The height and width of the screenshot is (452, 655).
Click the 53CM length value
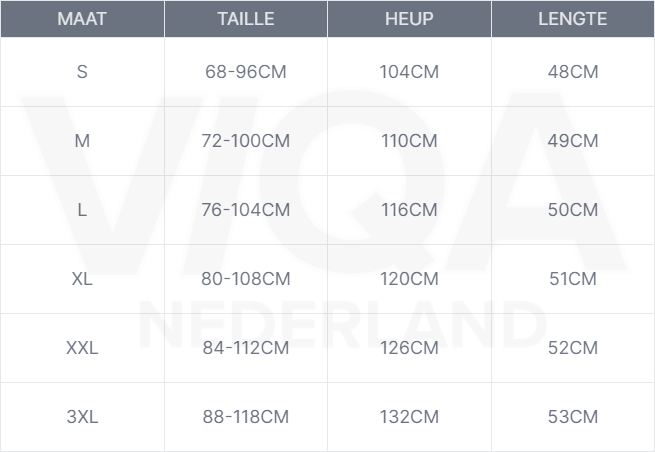pos(573,417)
